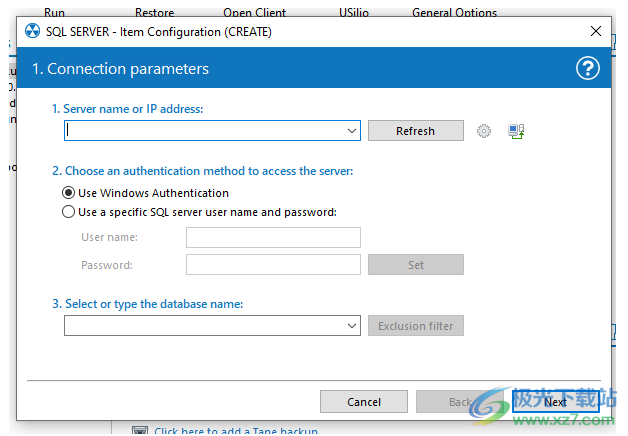Click Refresh button
The height and width of the screenshot is (436, 628).
pyautogui.click(x=416, y=131)
